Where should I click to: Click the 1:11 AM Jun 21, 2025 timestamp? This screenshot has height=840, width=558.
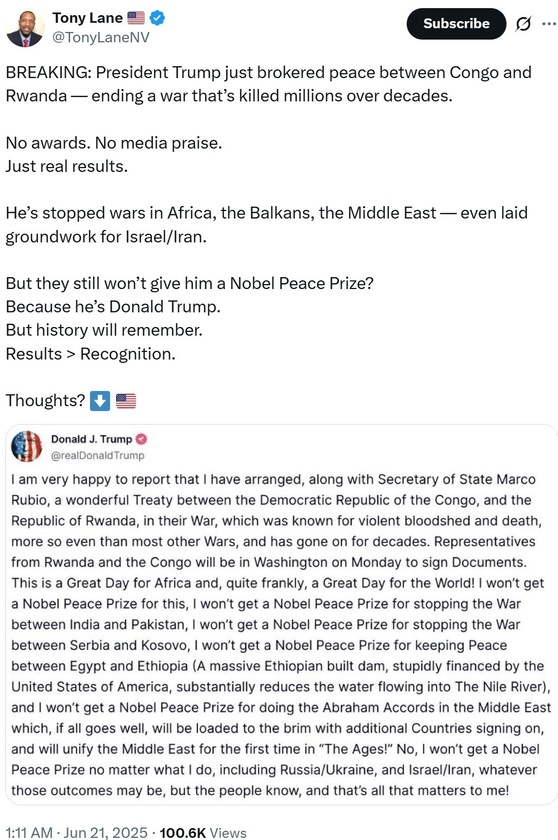coord(77,832)
